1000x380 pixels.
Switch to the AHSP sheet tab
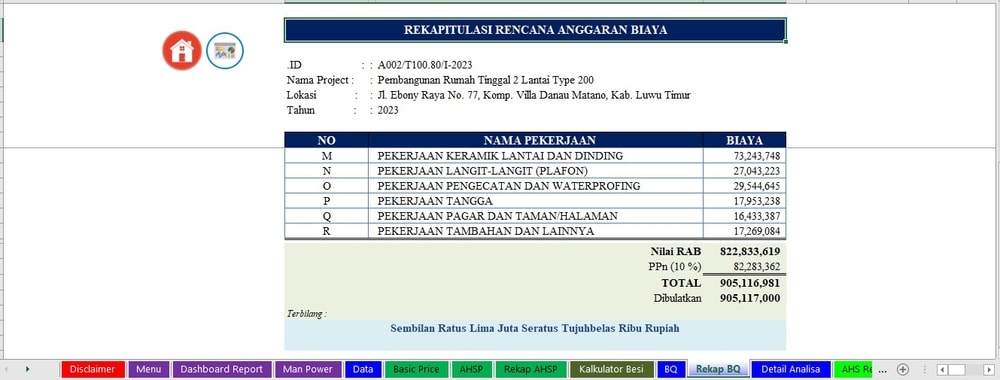[x=471, y=369]
